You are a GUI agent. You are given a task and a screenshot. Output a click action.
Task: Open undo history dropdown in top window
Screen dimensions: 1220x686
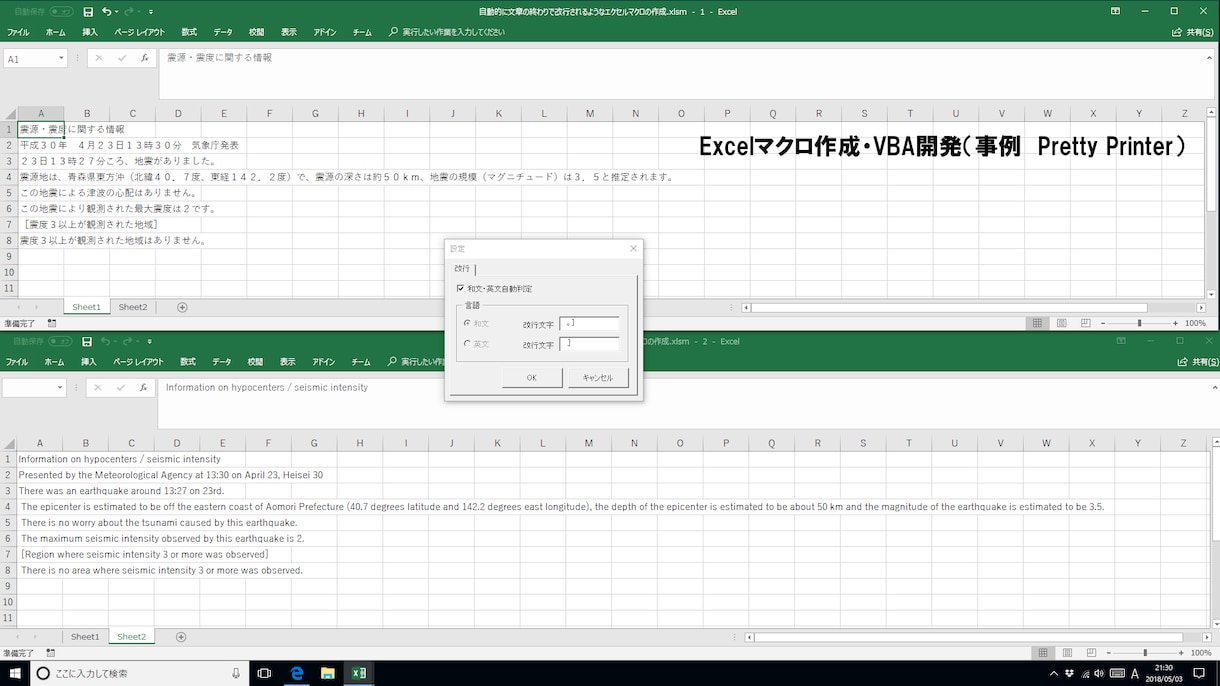(x=117, y=12)
